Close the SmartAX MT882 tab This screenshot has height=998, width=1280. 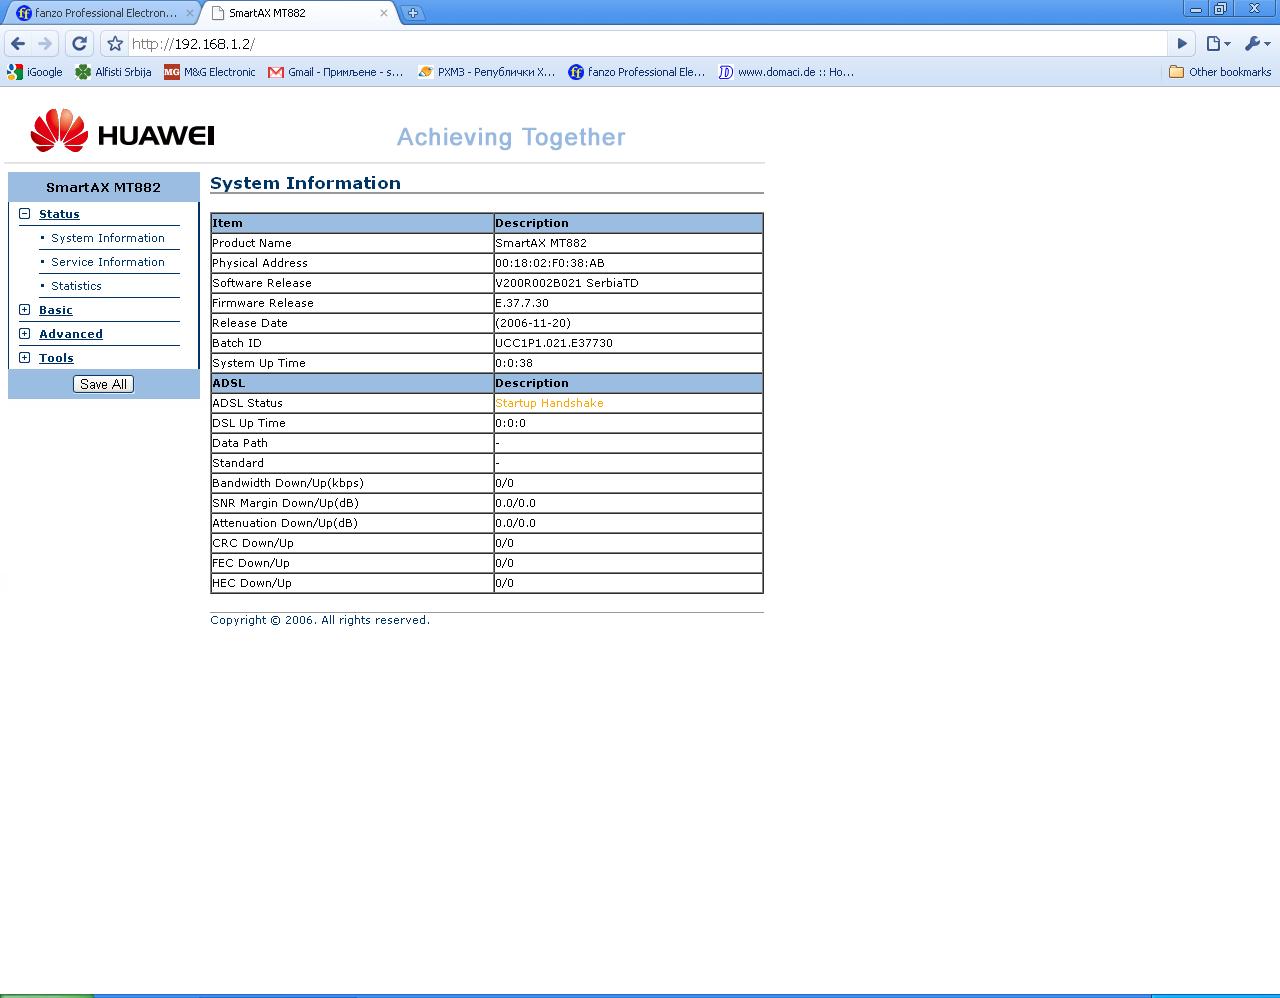coord(383,13)
